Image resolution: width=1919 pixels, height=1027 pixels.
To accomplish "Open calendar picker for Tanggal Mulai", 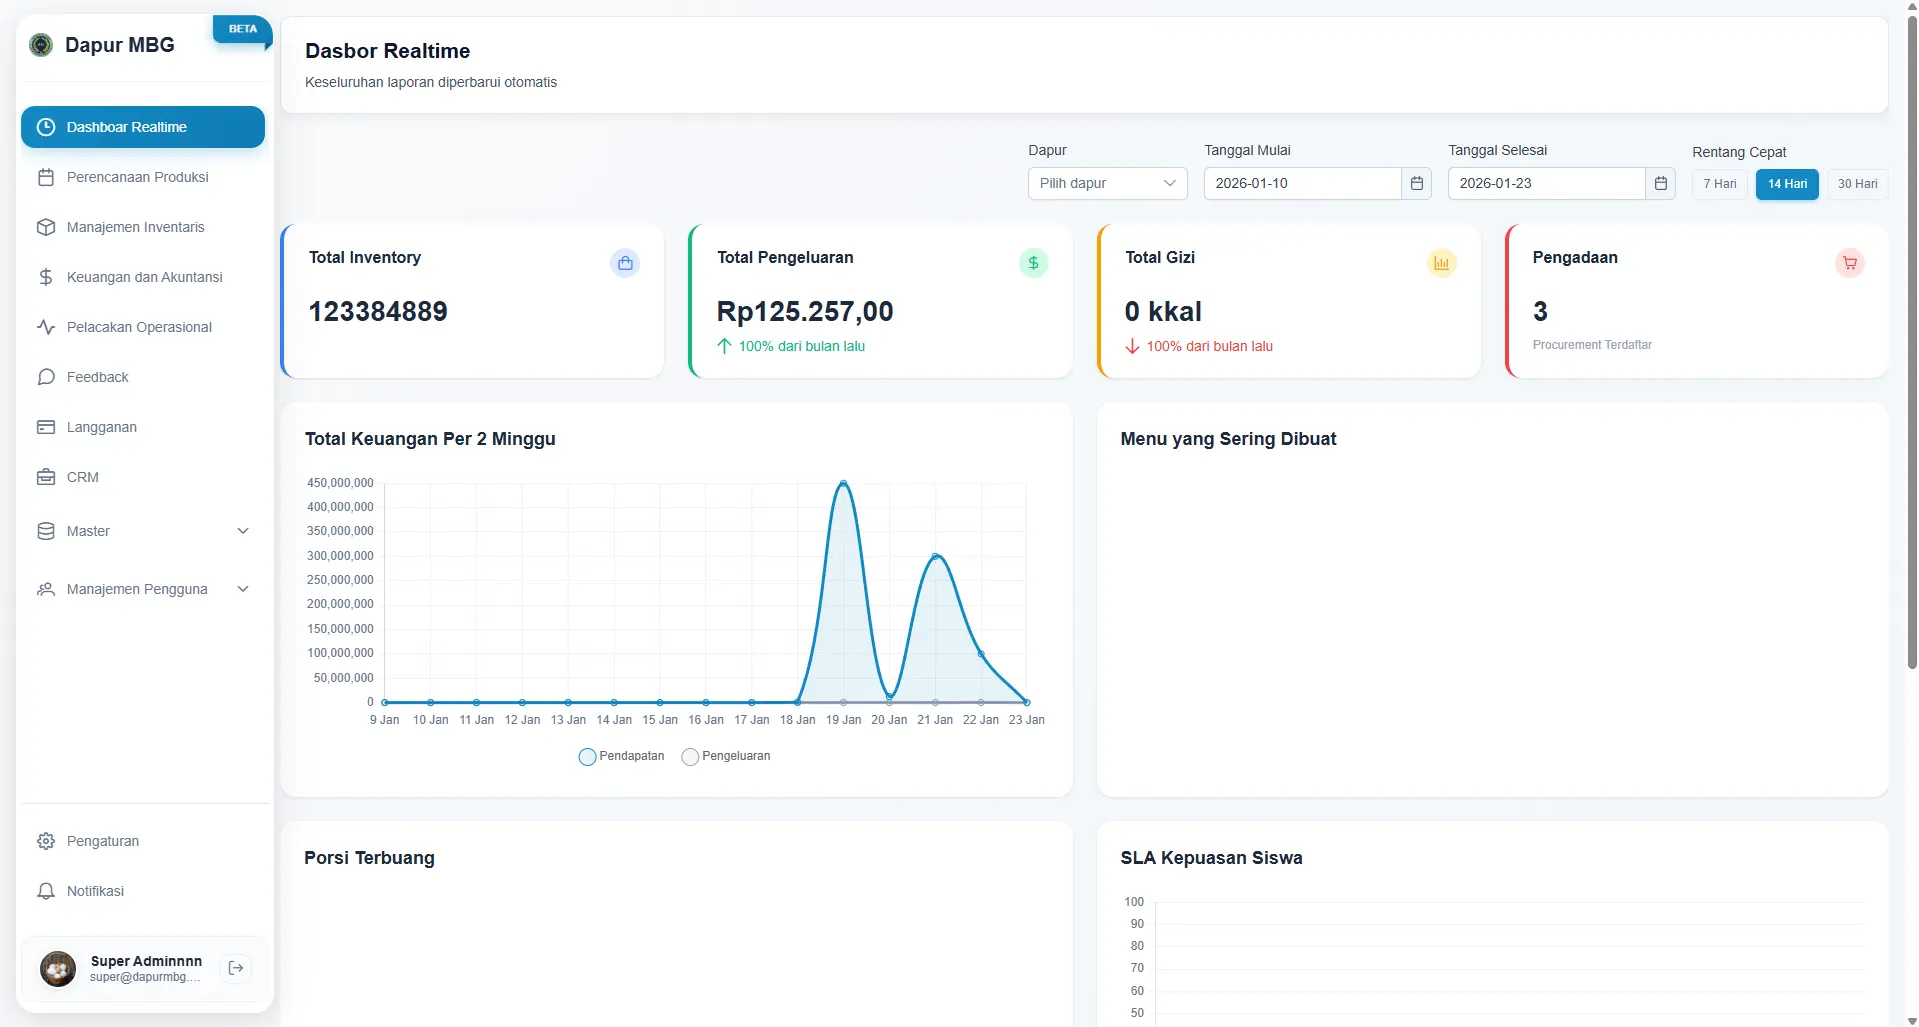I will point(1416,183).
